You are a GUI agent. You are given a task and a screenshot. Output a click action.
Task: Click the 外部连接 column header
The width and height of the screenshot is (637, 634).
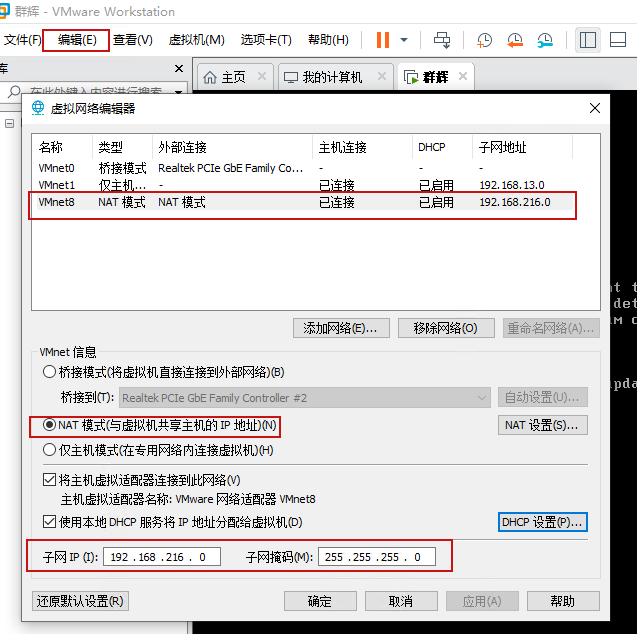tap(232, 147)
